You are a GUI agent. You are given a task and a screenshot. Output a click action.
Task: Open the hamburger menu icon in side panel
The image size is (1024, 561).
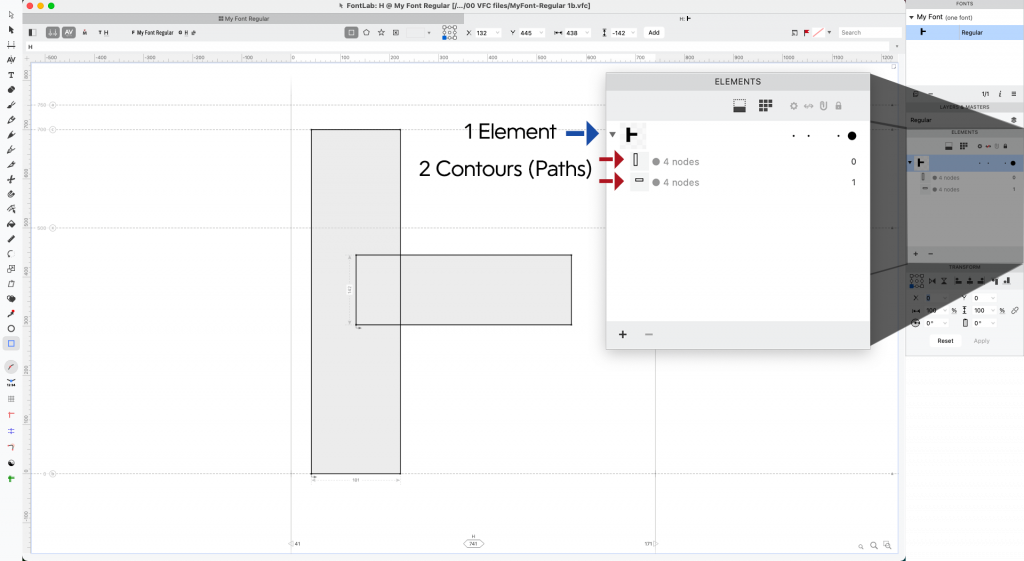tap(1014, 94)
